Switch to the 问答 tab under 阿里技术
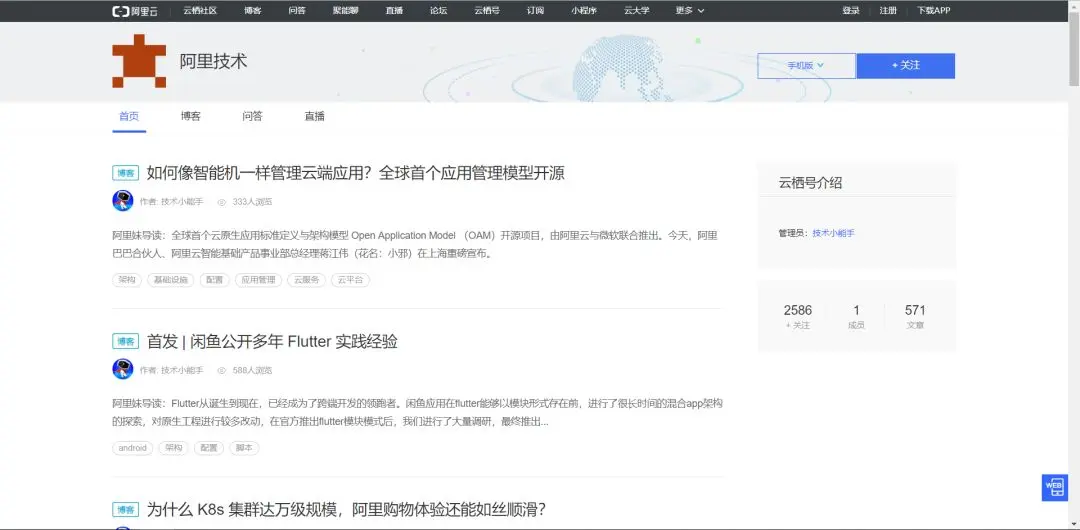Screen dimensions: 1080x530 coord(253,116)
